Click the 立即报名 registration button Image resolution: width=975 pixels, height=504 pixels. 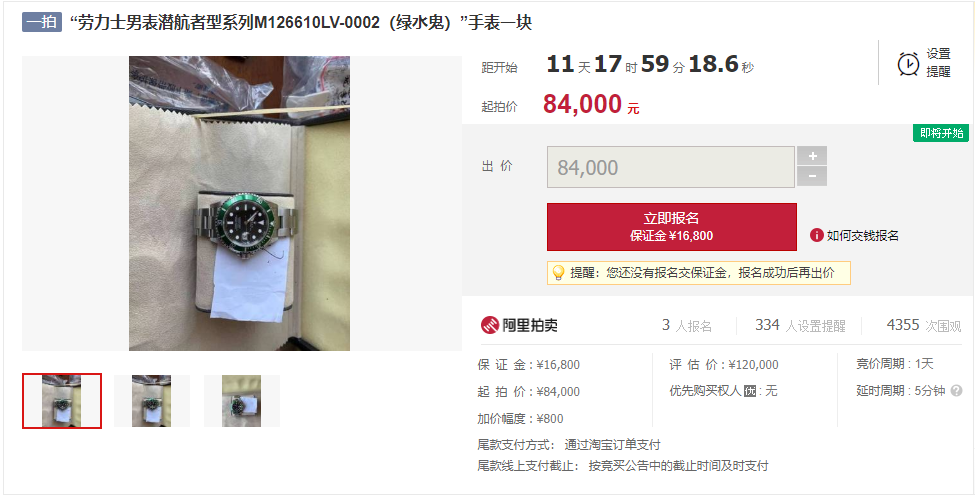tap(672, 227)
